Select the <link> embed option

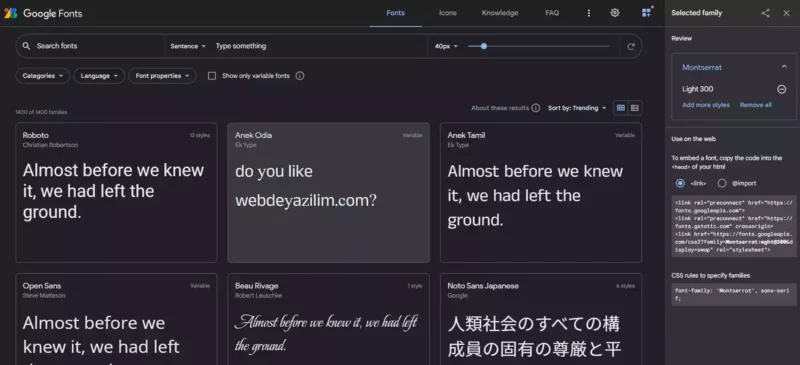(x=680, y=183)
